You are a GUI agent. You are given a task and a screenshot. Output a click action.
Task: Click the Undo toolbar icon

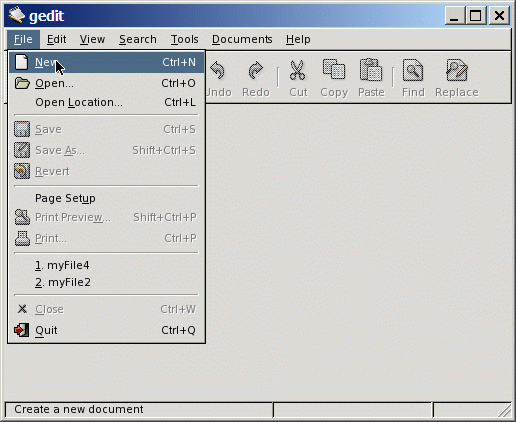tap(218, 71)
